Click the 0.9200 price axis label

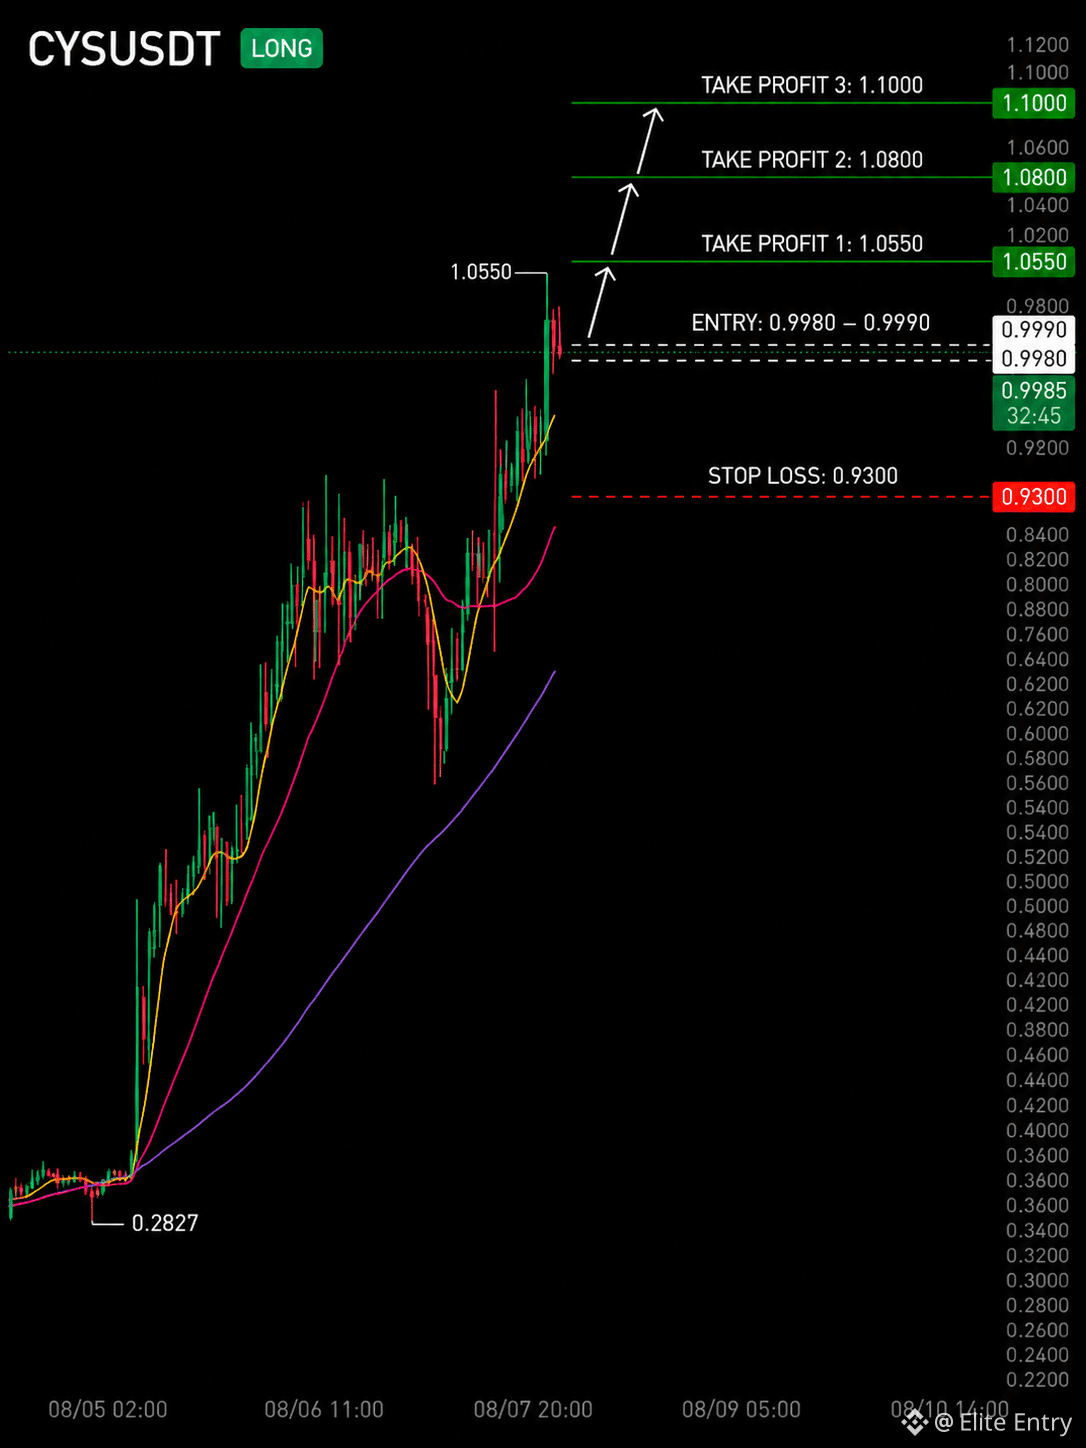tap(1038, 448)
